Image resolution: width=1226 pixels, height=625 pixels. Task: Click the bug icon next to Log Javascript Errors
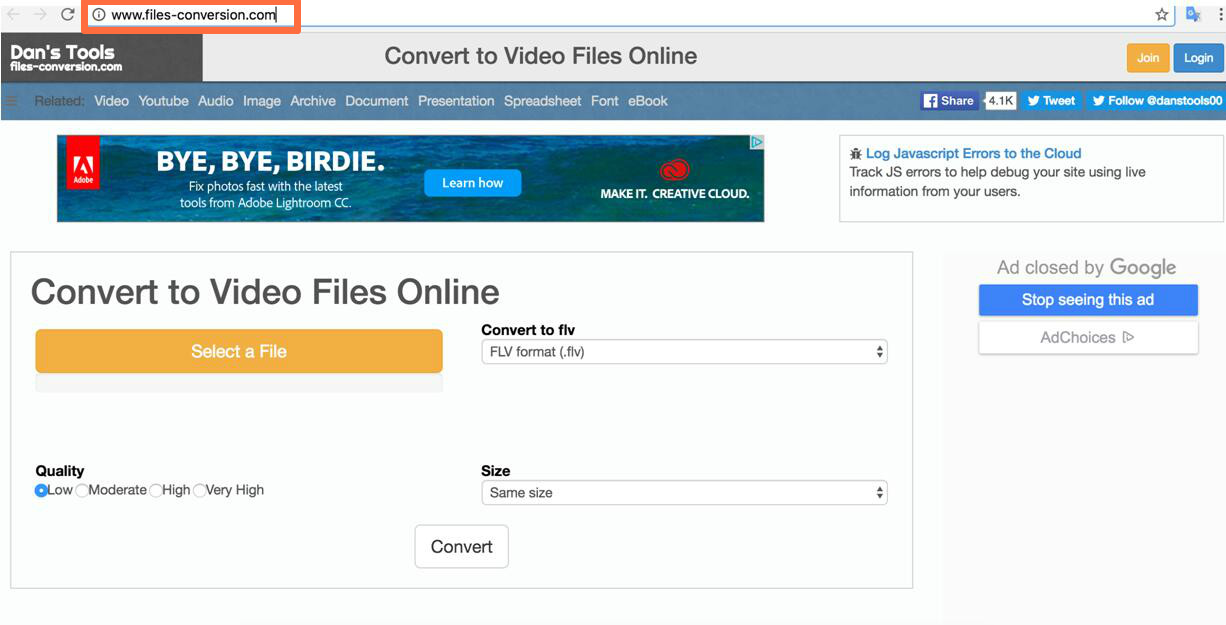(856, 154)
